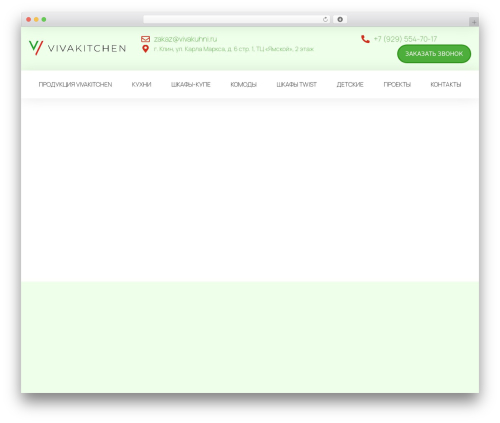Click the red close window dot

[x=29, y=19]
